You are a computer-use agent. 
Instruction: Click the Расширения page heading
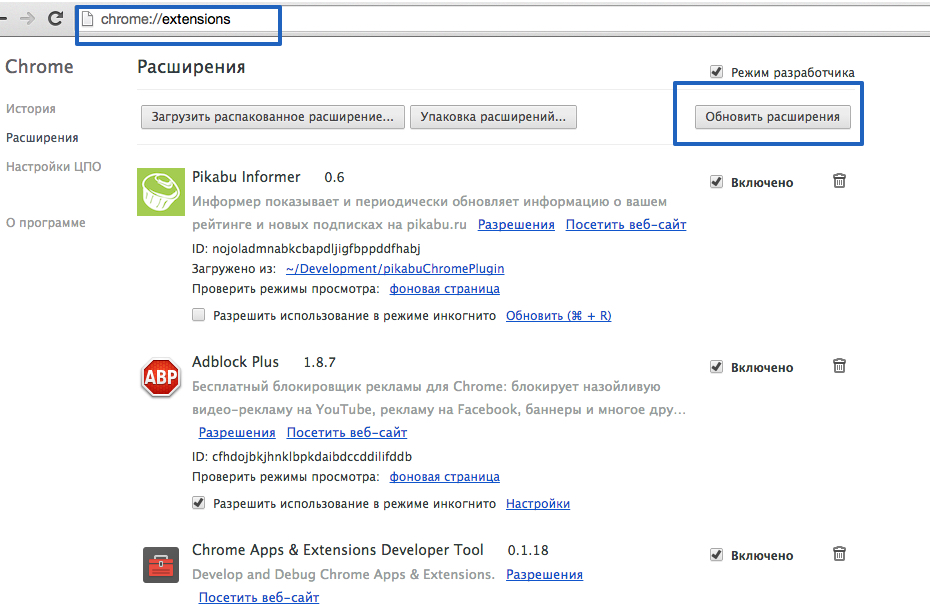tap(191, 66)
